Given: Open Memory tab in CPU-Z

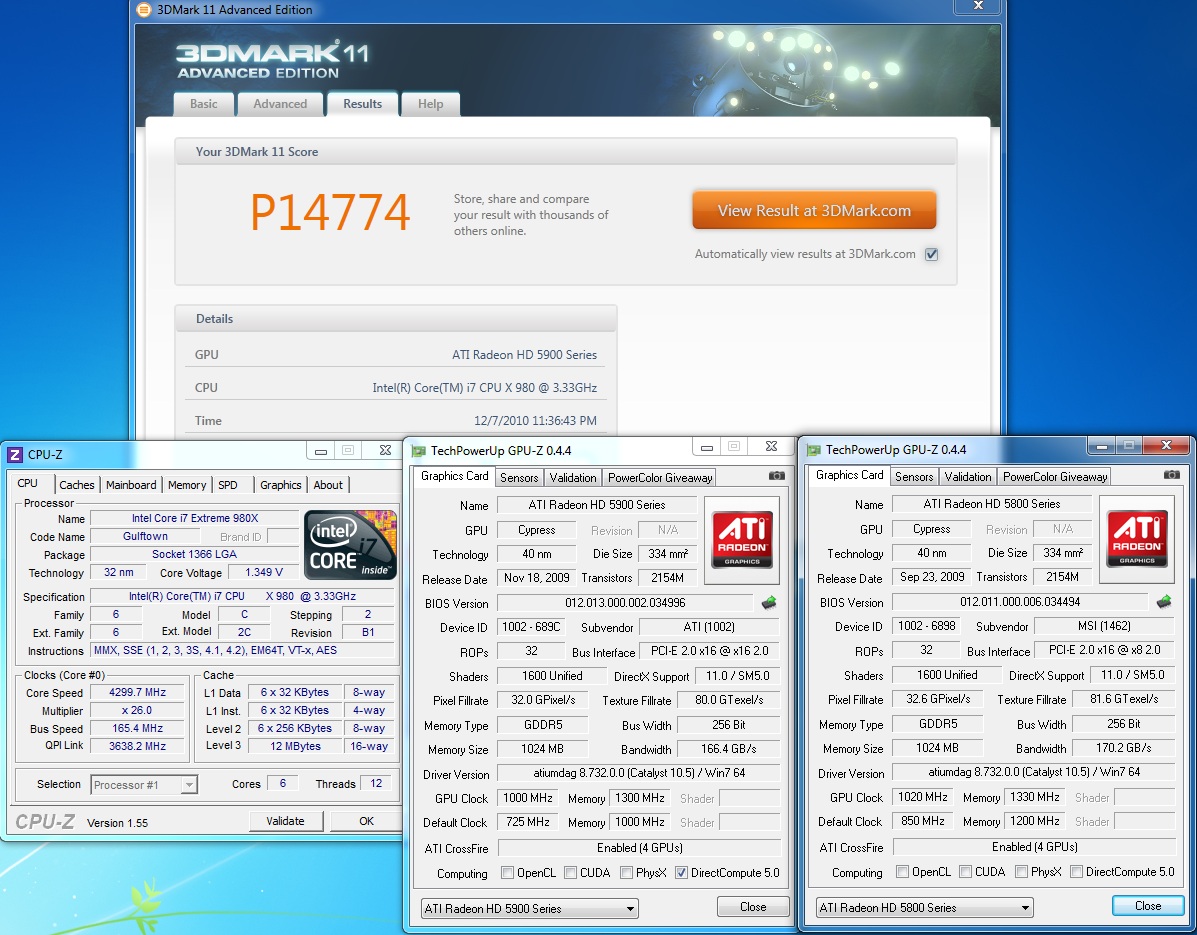Looking at the screenshot, I should [x=187, y=485].
